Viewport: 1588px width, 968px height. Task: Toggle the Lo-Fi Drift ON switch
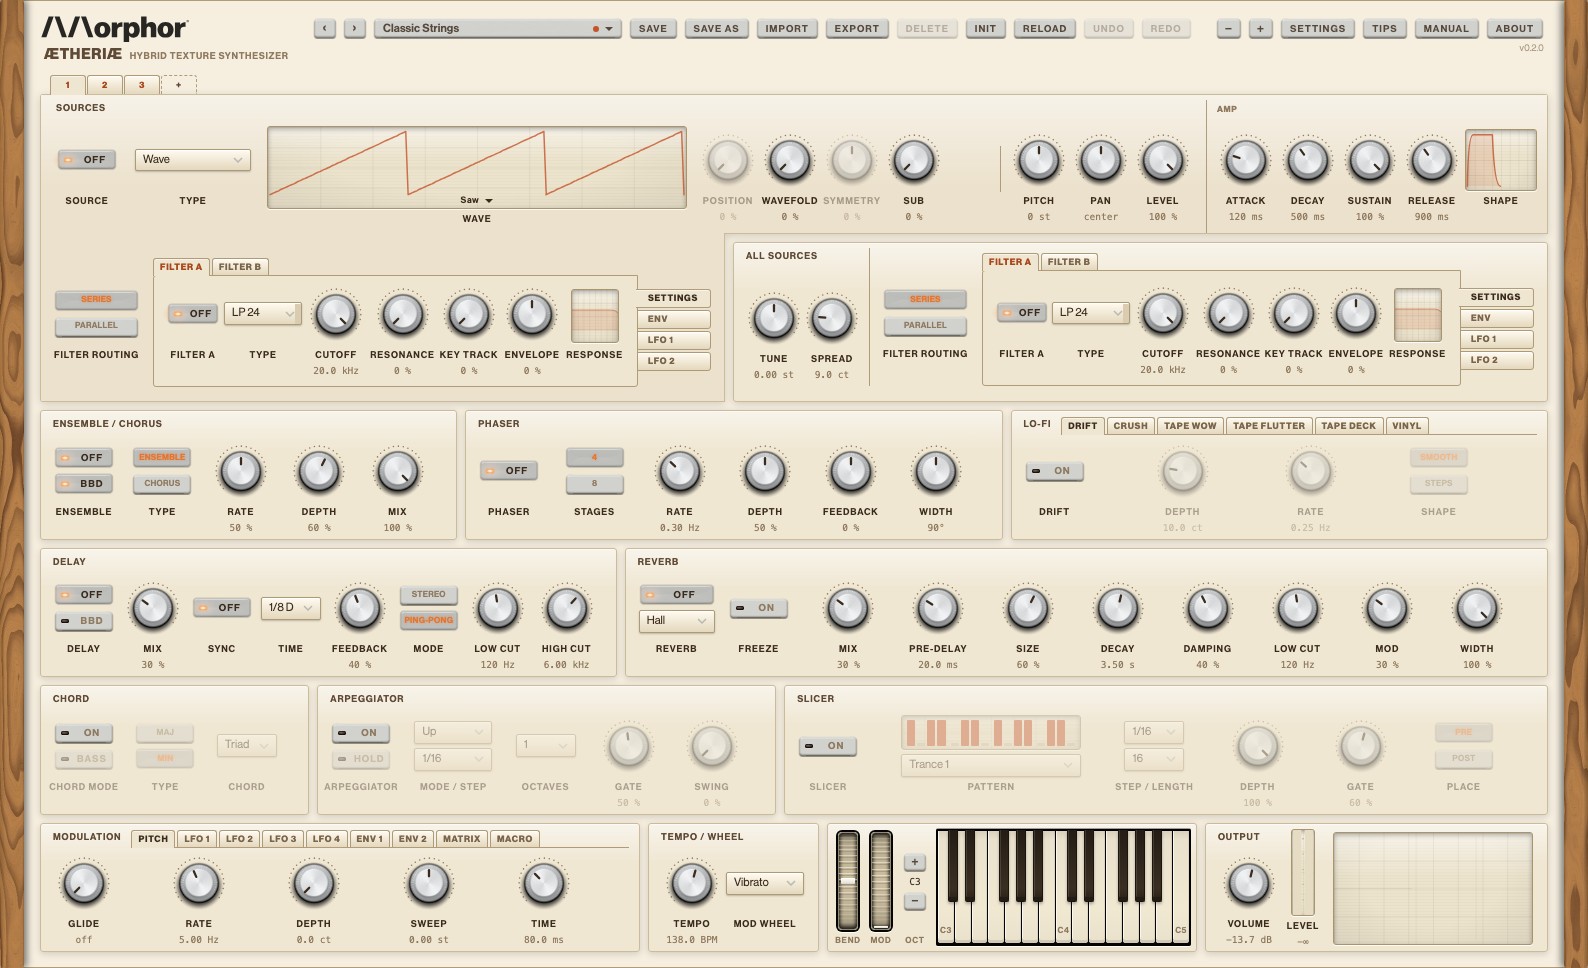[1055, 471]
